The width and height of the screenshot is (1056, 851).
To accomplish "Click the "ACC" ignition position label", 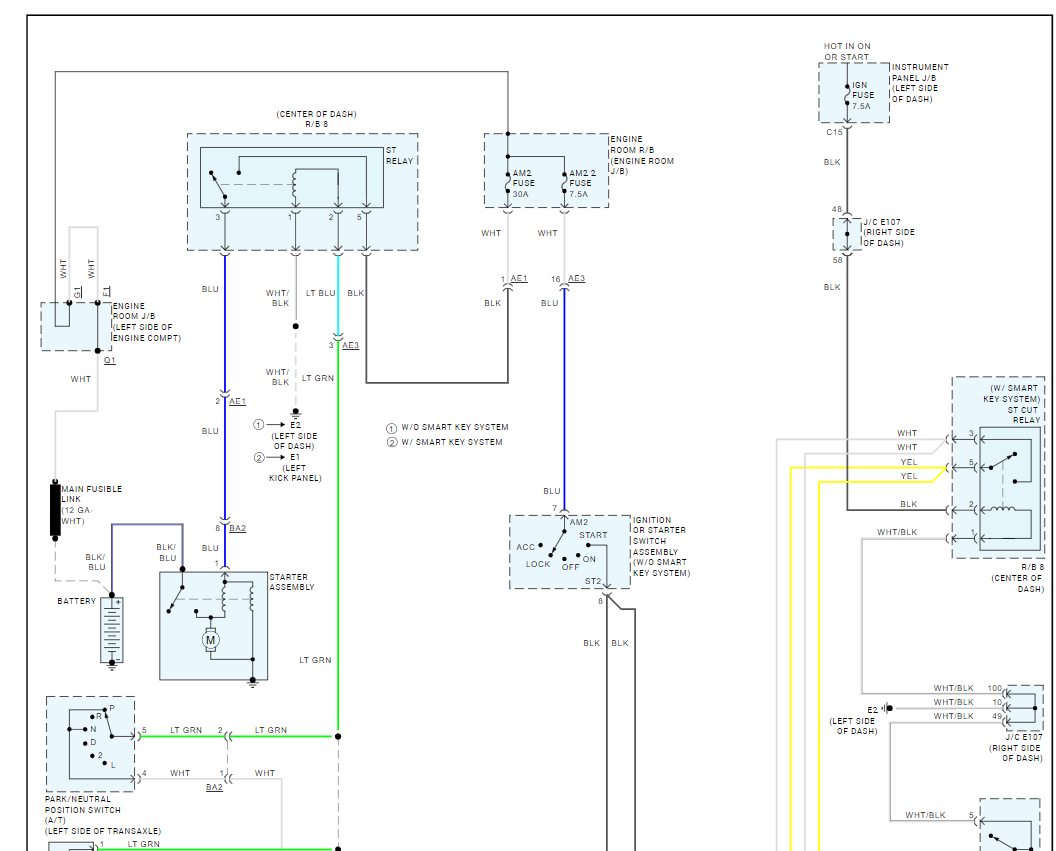I will click(525, 547).
